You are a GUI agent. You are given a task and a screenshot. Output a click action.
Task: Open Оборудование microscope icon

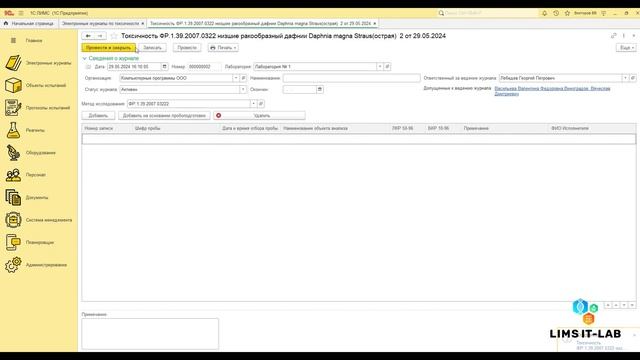tap(13, 153)
